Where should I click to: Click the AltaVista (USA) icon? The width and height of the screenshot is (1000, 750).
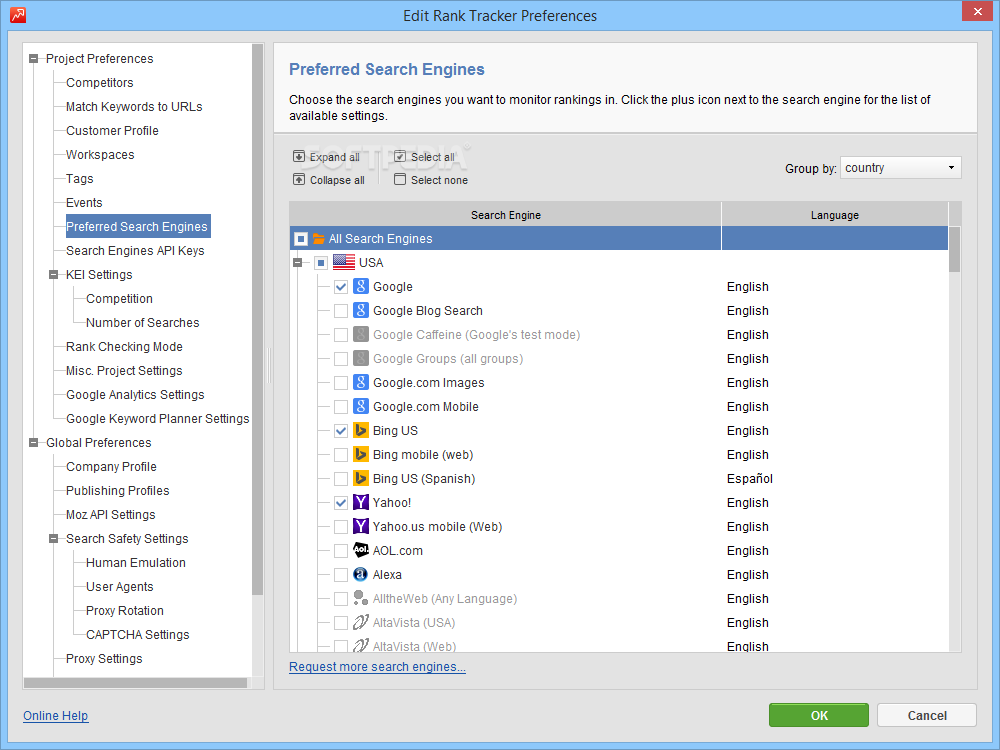click(361, 622)
